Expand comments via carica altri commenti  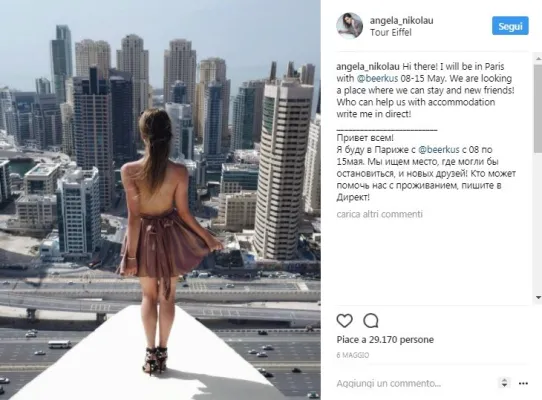tap(380, 214)
